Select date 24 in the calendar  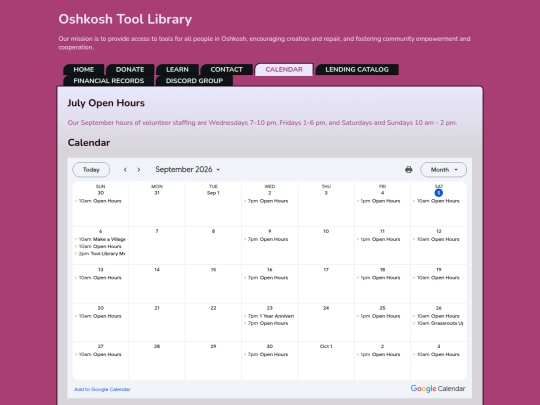(x=326, y=308)
